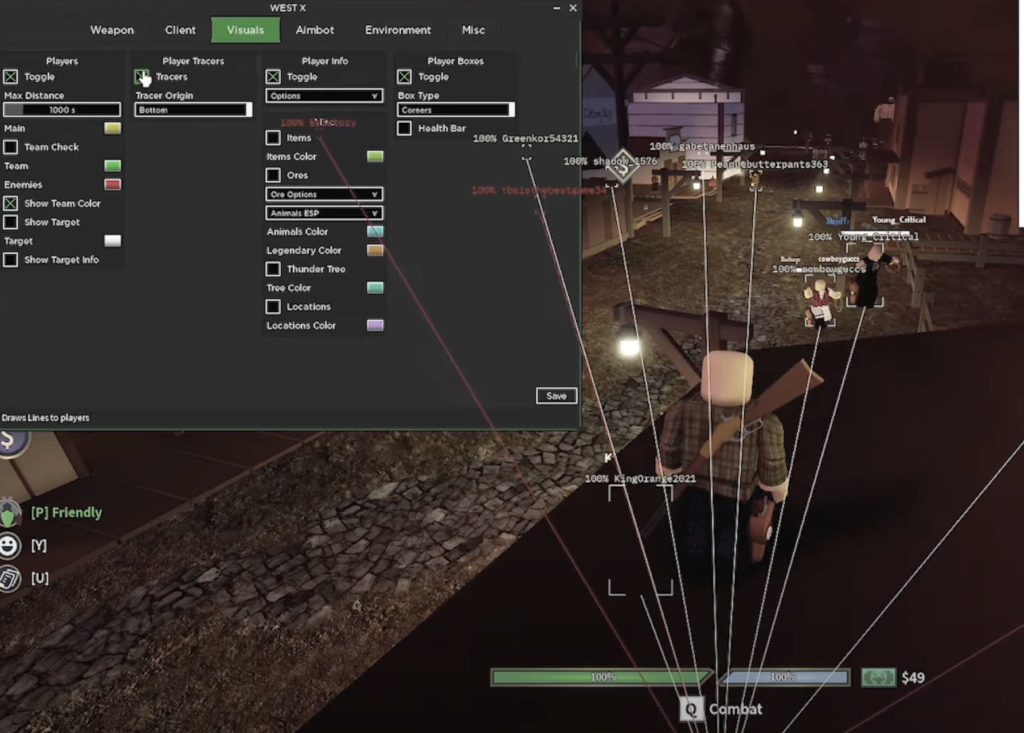The image size is (1024, 733).
Task: Select the Visuals tab
Action: 246,30
